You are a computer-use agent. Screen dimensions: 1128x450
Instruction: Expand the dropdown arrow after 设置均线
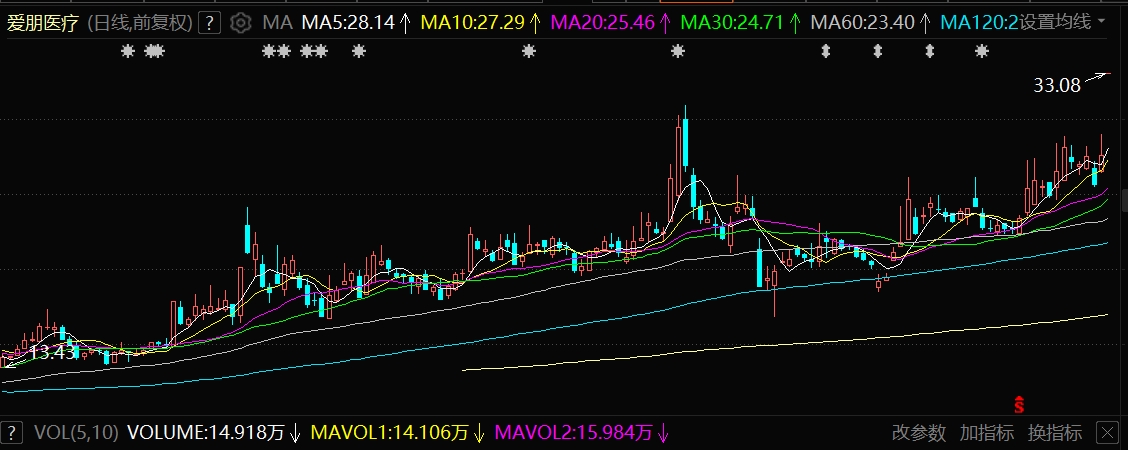coord(1102,22)
